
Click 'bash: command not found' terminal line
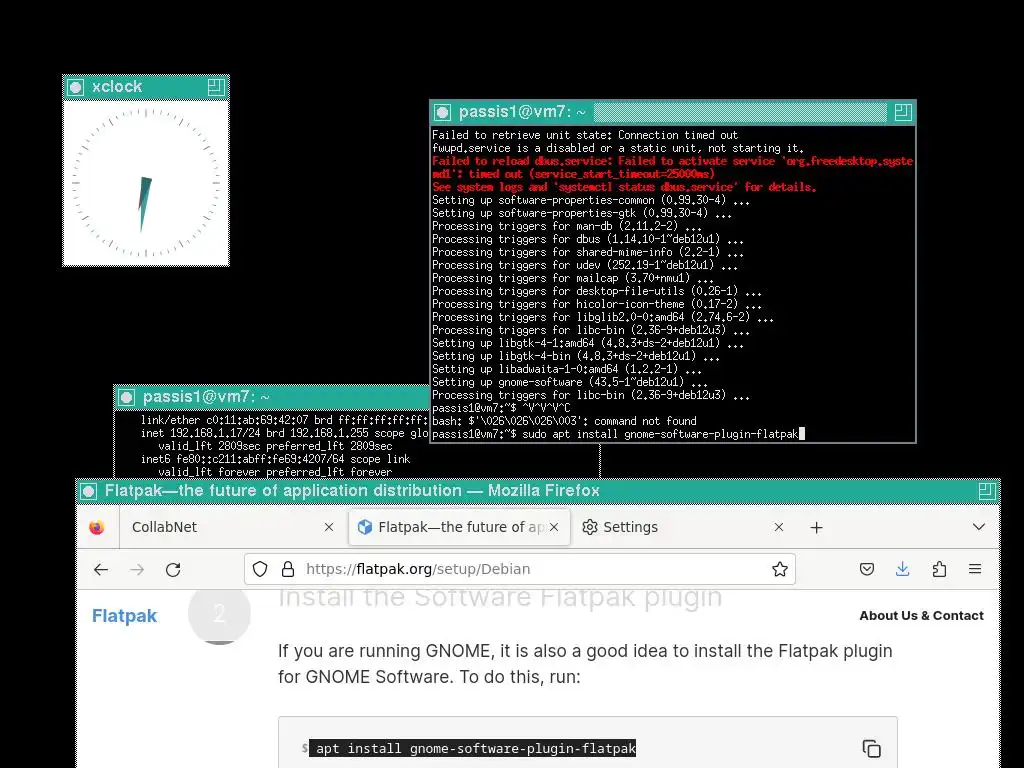tap(564, 421)
